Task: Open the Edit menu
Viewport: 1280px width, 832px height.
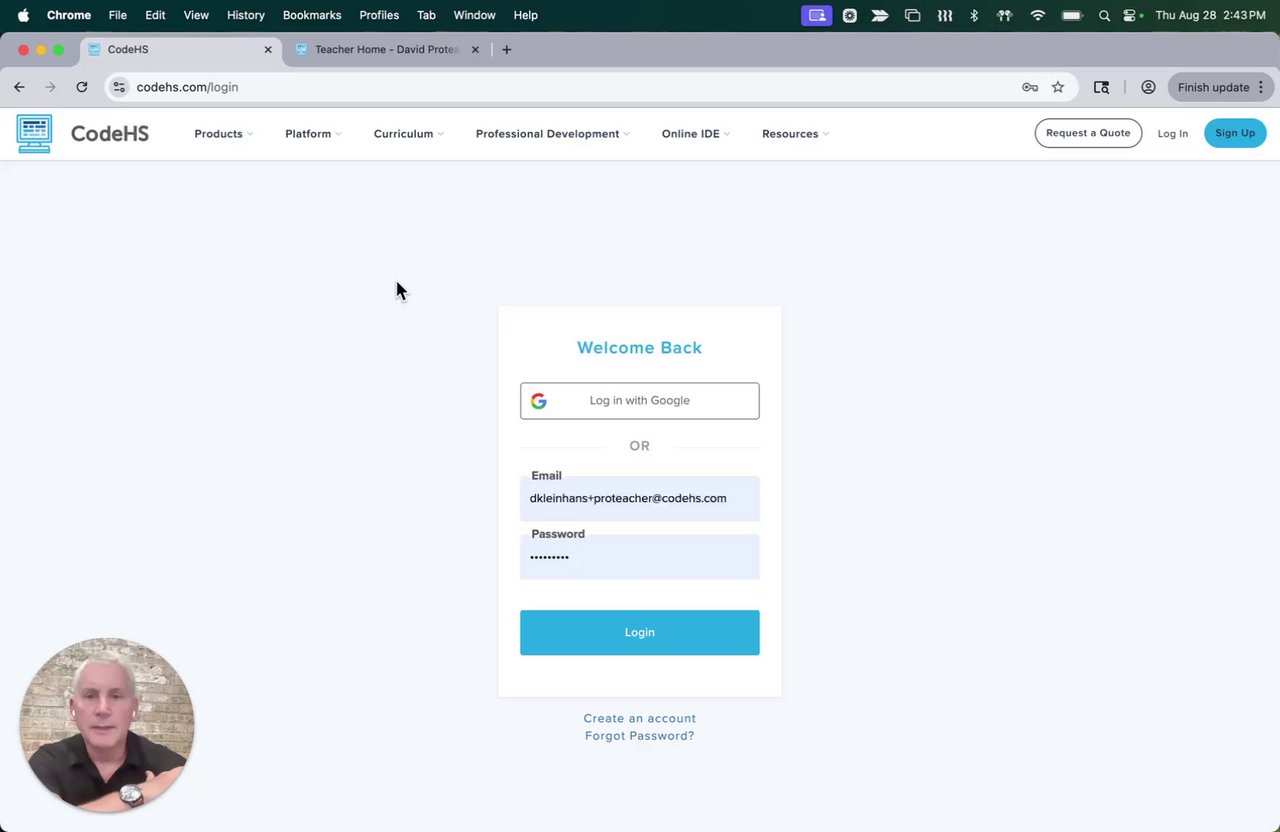Action: click(x=155, y=15)
